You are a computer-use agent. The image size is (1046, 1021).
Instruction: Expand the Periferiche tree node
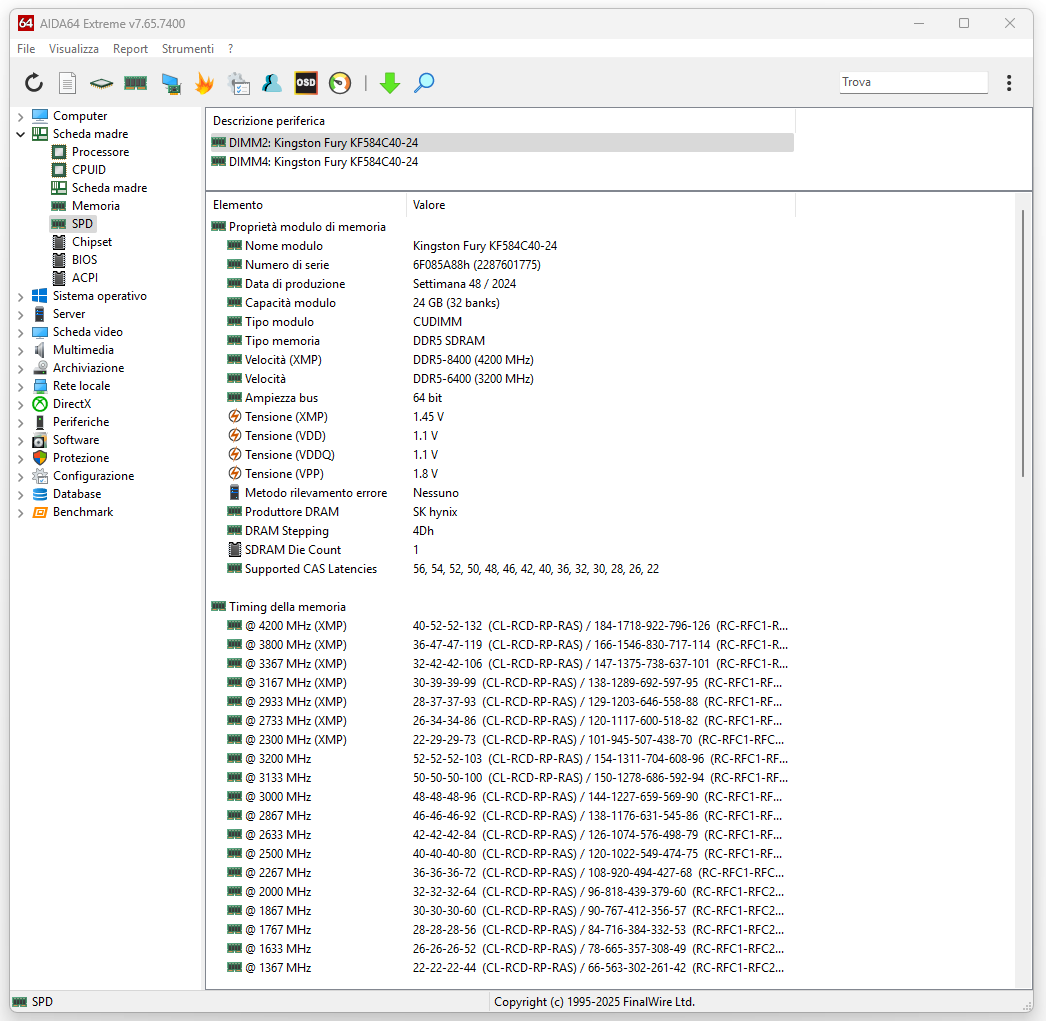tap(21, 423)
